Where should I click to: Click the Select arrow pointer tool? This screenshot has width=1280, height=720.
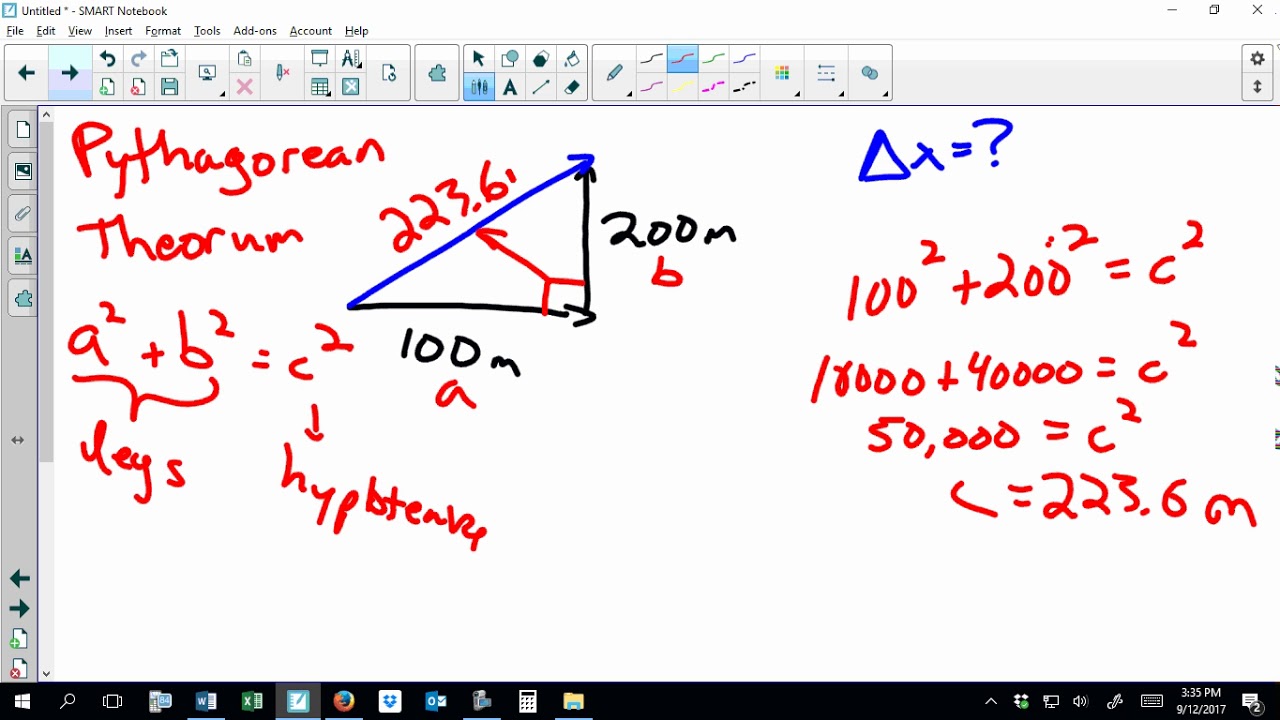coord(478,58)
